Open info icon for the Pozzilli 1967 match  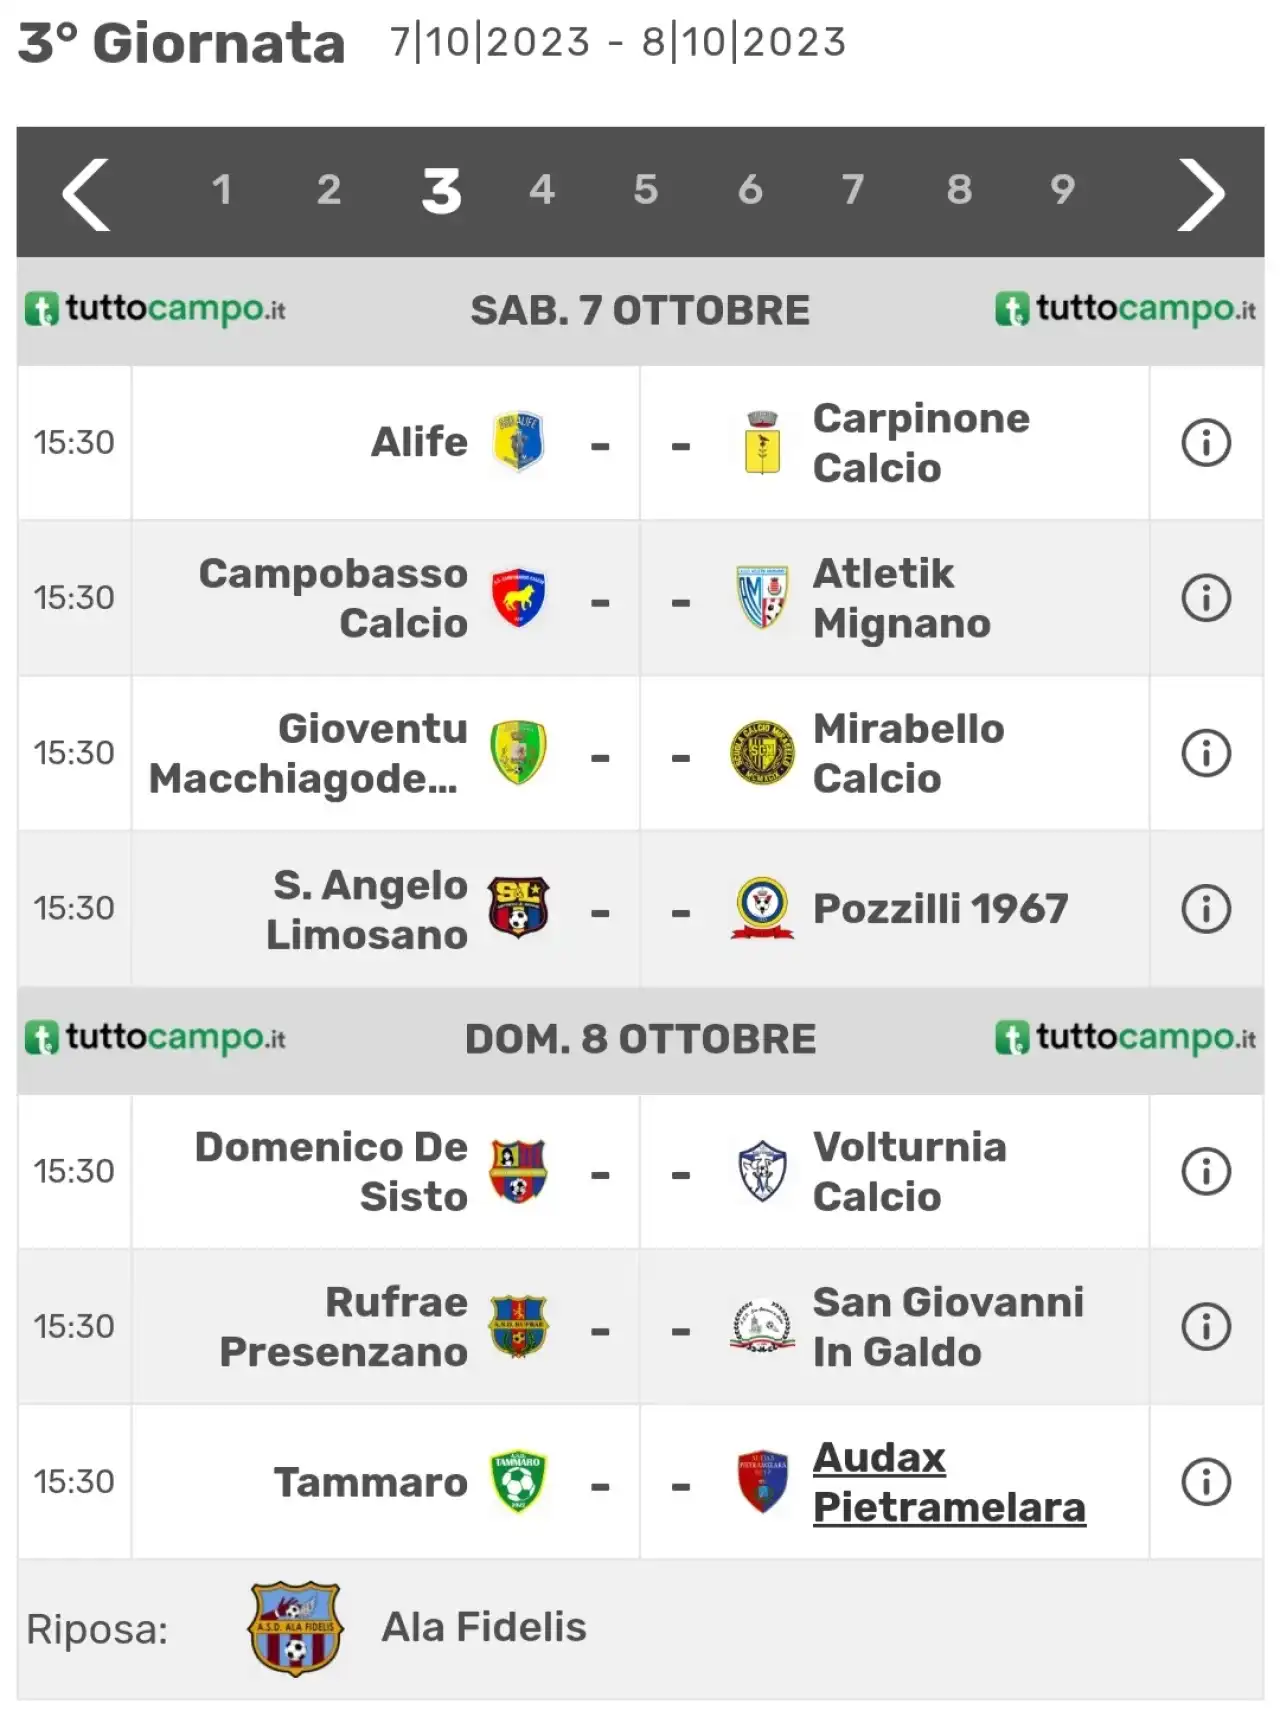1206,909
